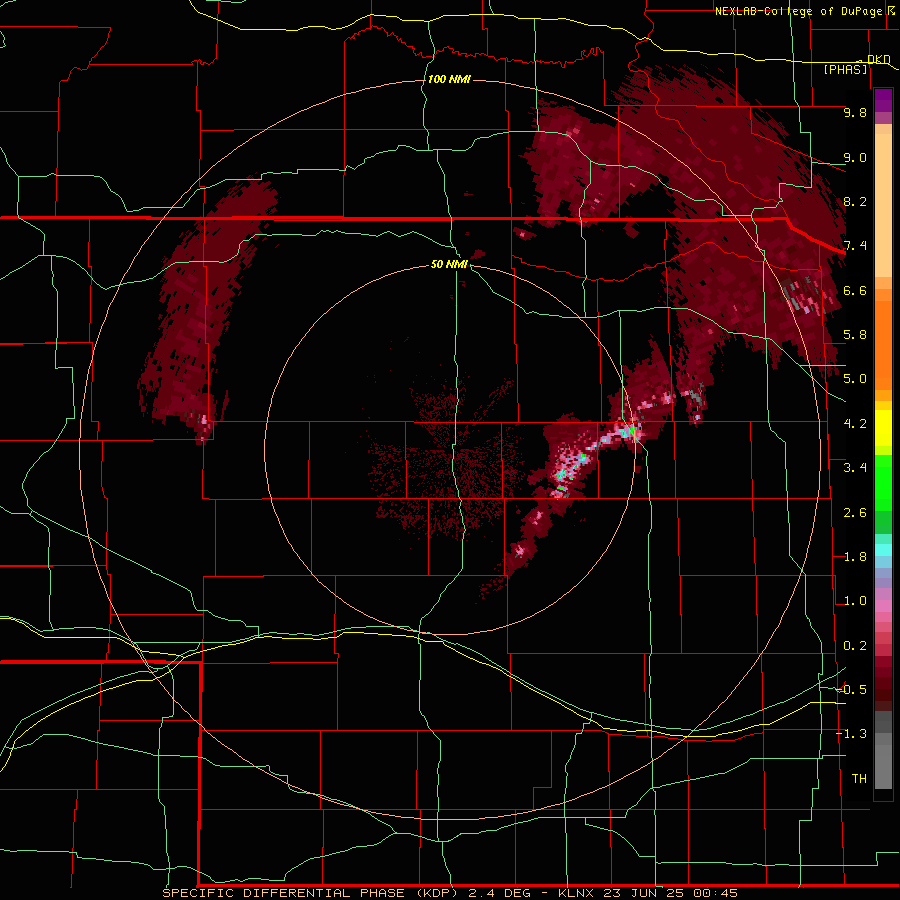The image size is (900, 900).
Task: Click the NEXLAB-College of DuPage label
Action: click(798, 11)
